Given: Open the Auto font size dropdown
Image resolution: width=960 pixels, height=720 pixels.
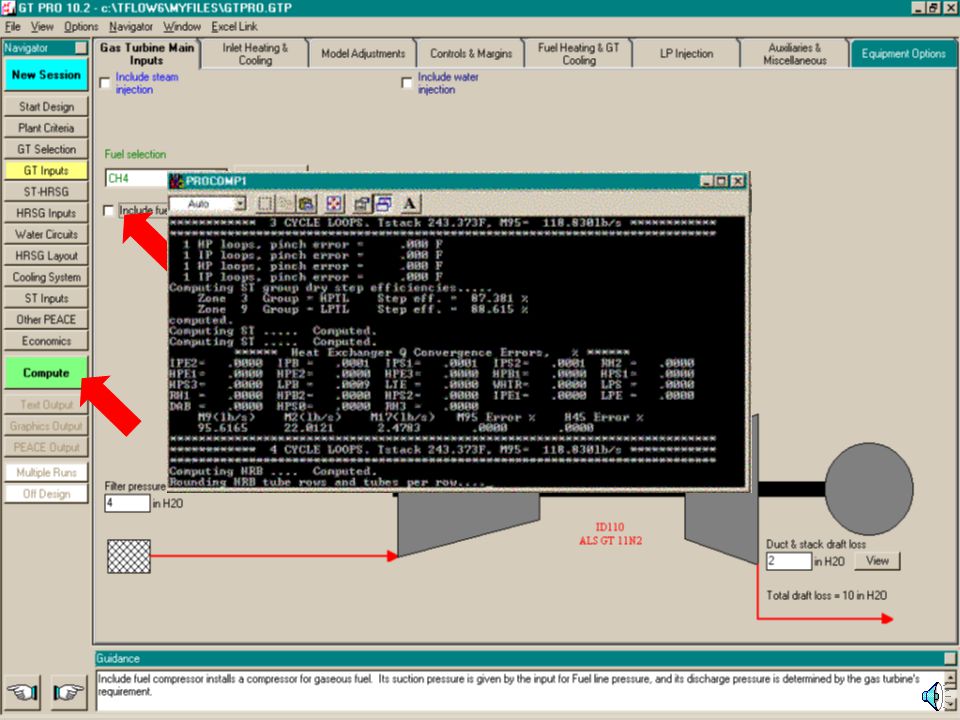Looking at the screenshot, I should pos(240,204).
